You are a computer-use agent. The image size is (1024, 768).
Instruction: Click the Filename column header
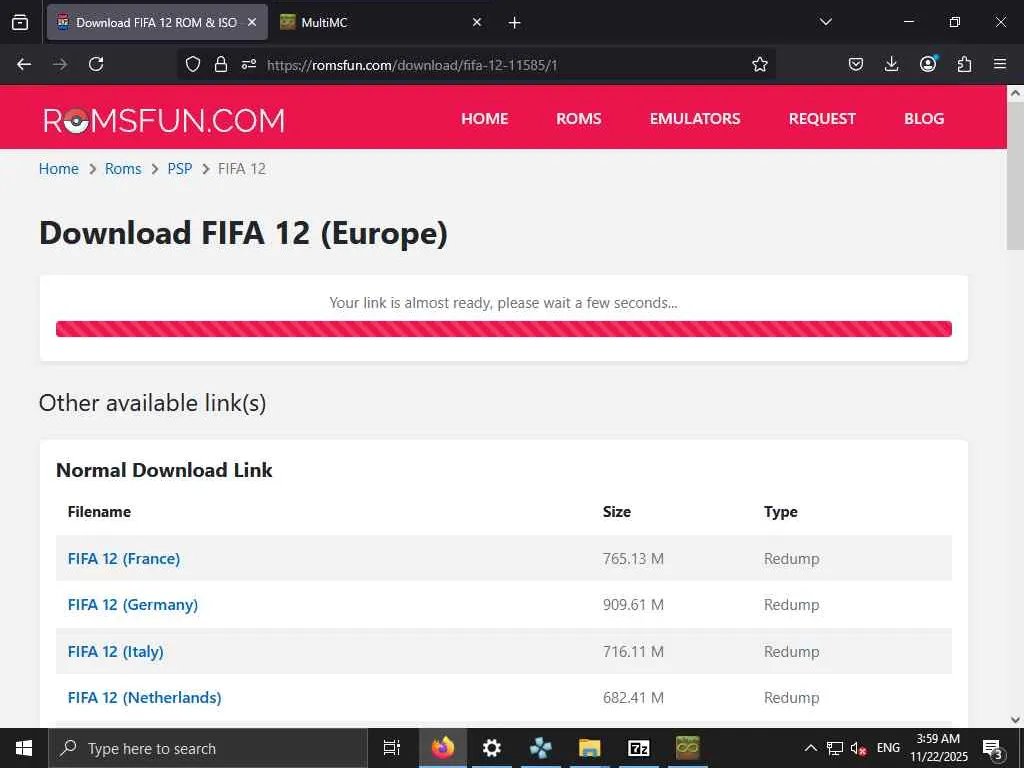point(99,511)
